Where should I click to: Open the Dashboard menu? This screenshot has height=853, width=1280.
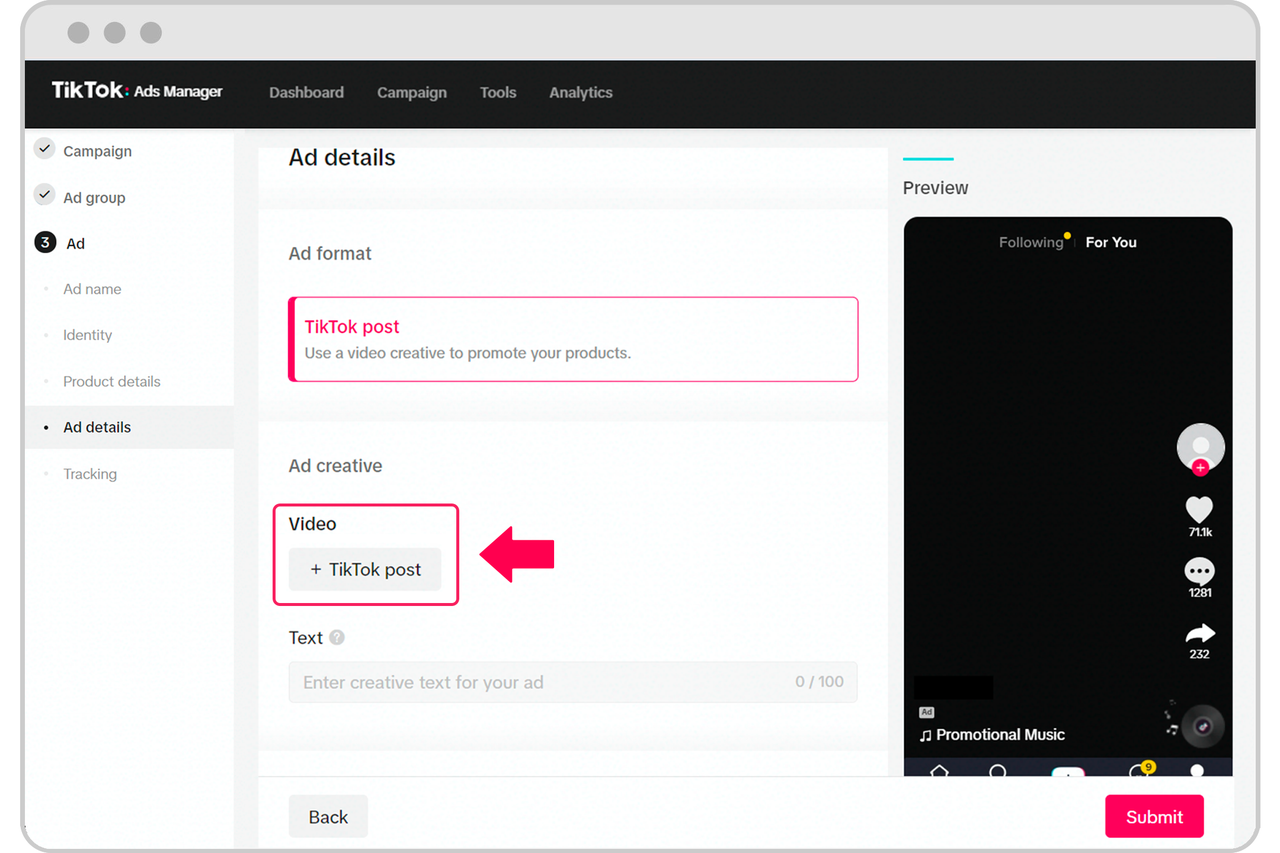306,92
